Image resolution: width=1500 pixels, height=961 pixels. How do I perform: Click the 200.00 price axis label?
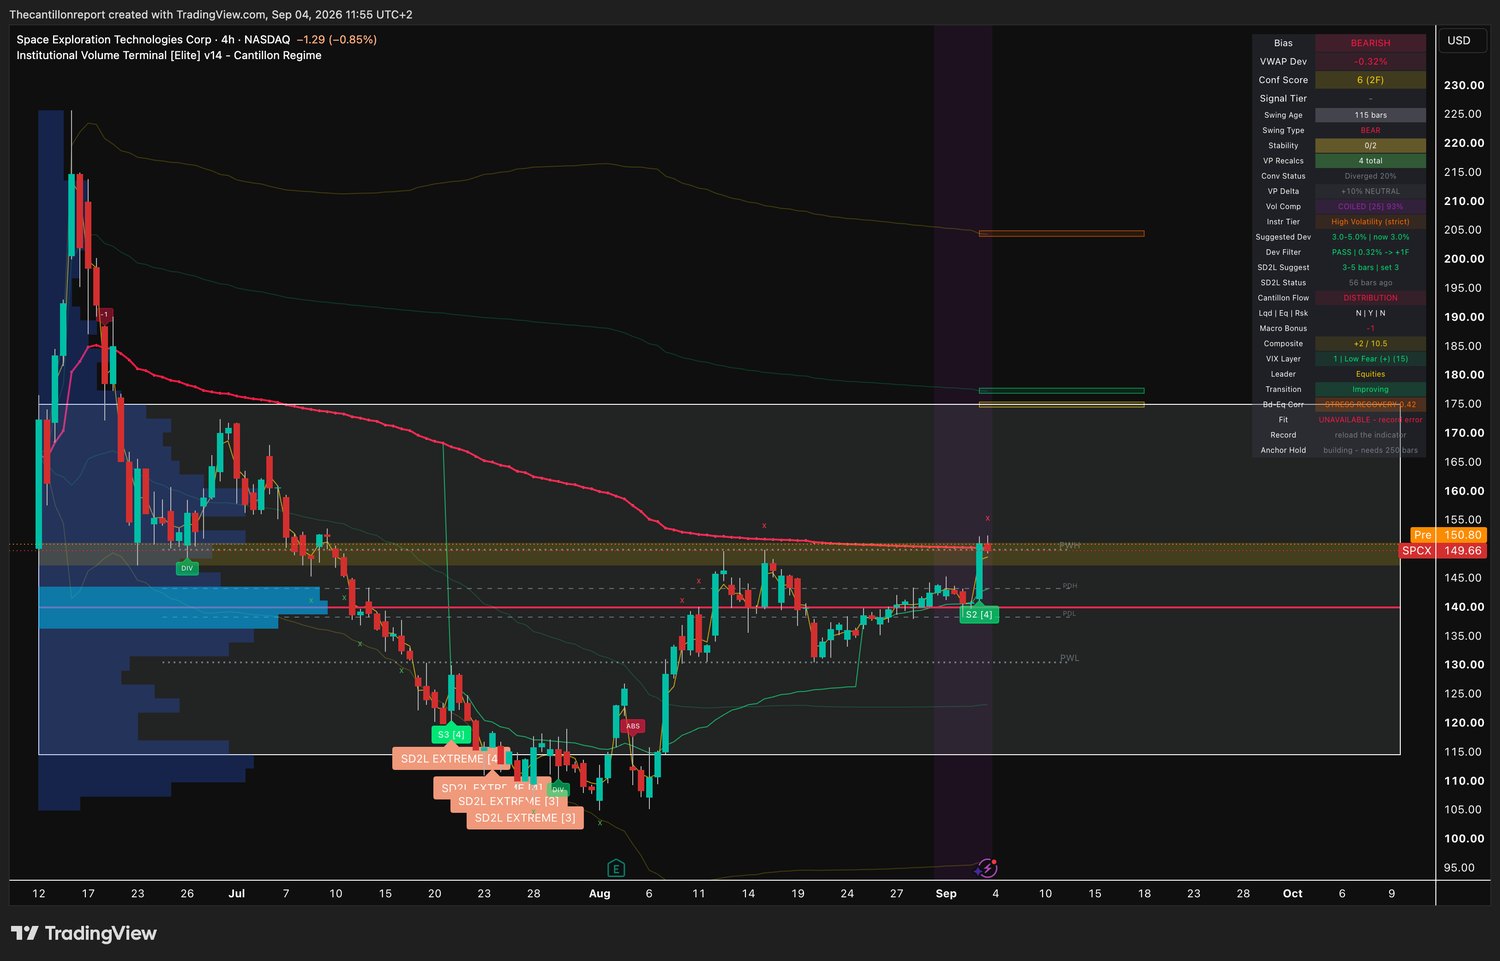pos(1464,259)
